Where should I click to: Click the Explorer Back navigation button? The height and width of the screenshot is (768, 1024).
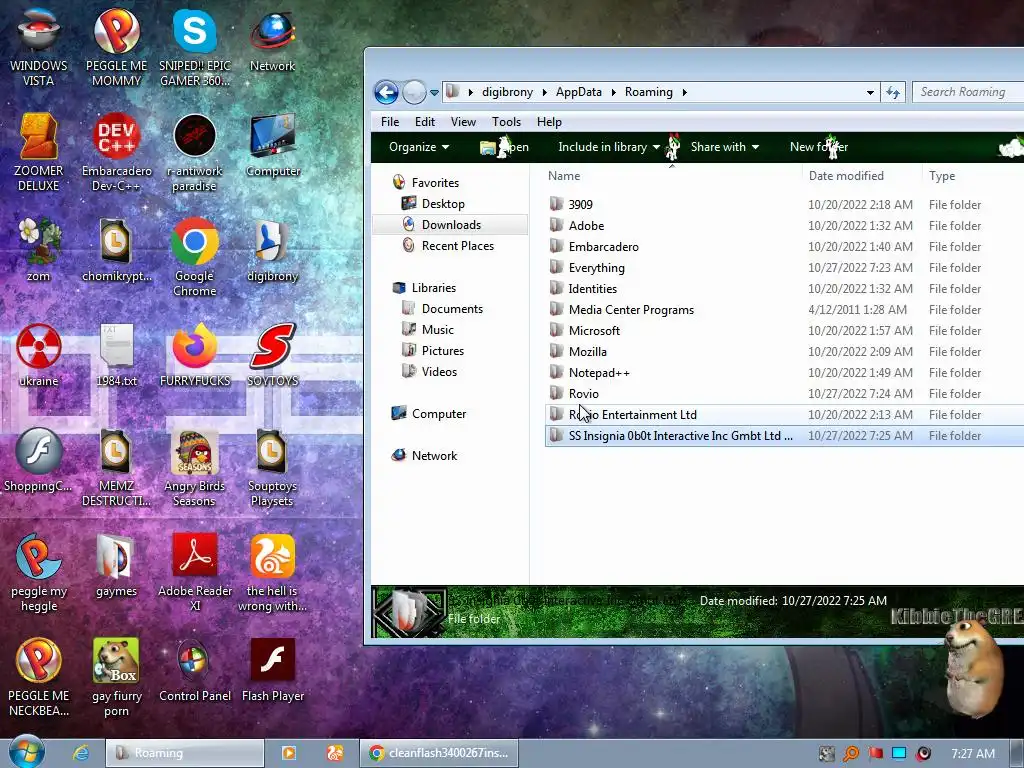[386, 92]
